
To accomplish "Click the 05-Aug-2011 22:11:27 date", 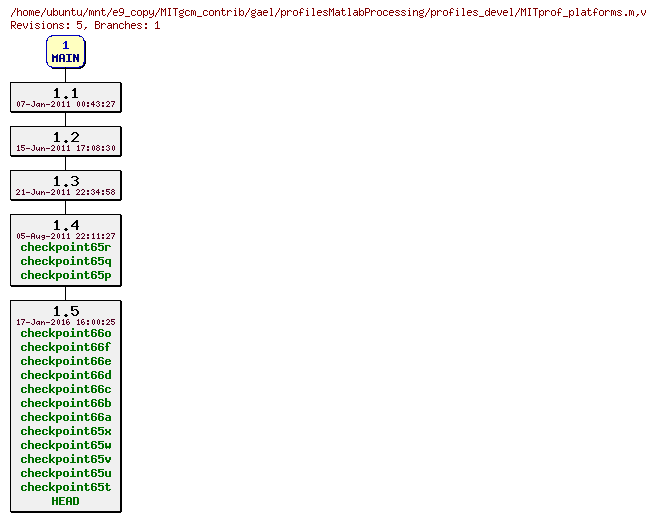I will pyautogui.click(x=66, y=236).
